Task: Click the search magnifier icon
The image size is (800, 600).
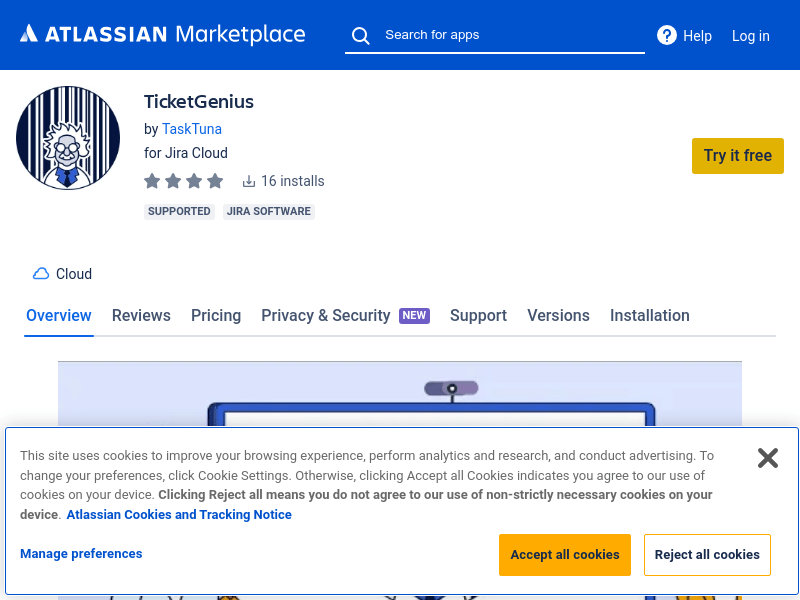Action: point(361,36)
